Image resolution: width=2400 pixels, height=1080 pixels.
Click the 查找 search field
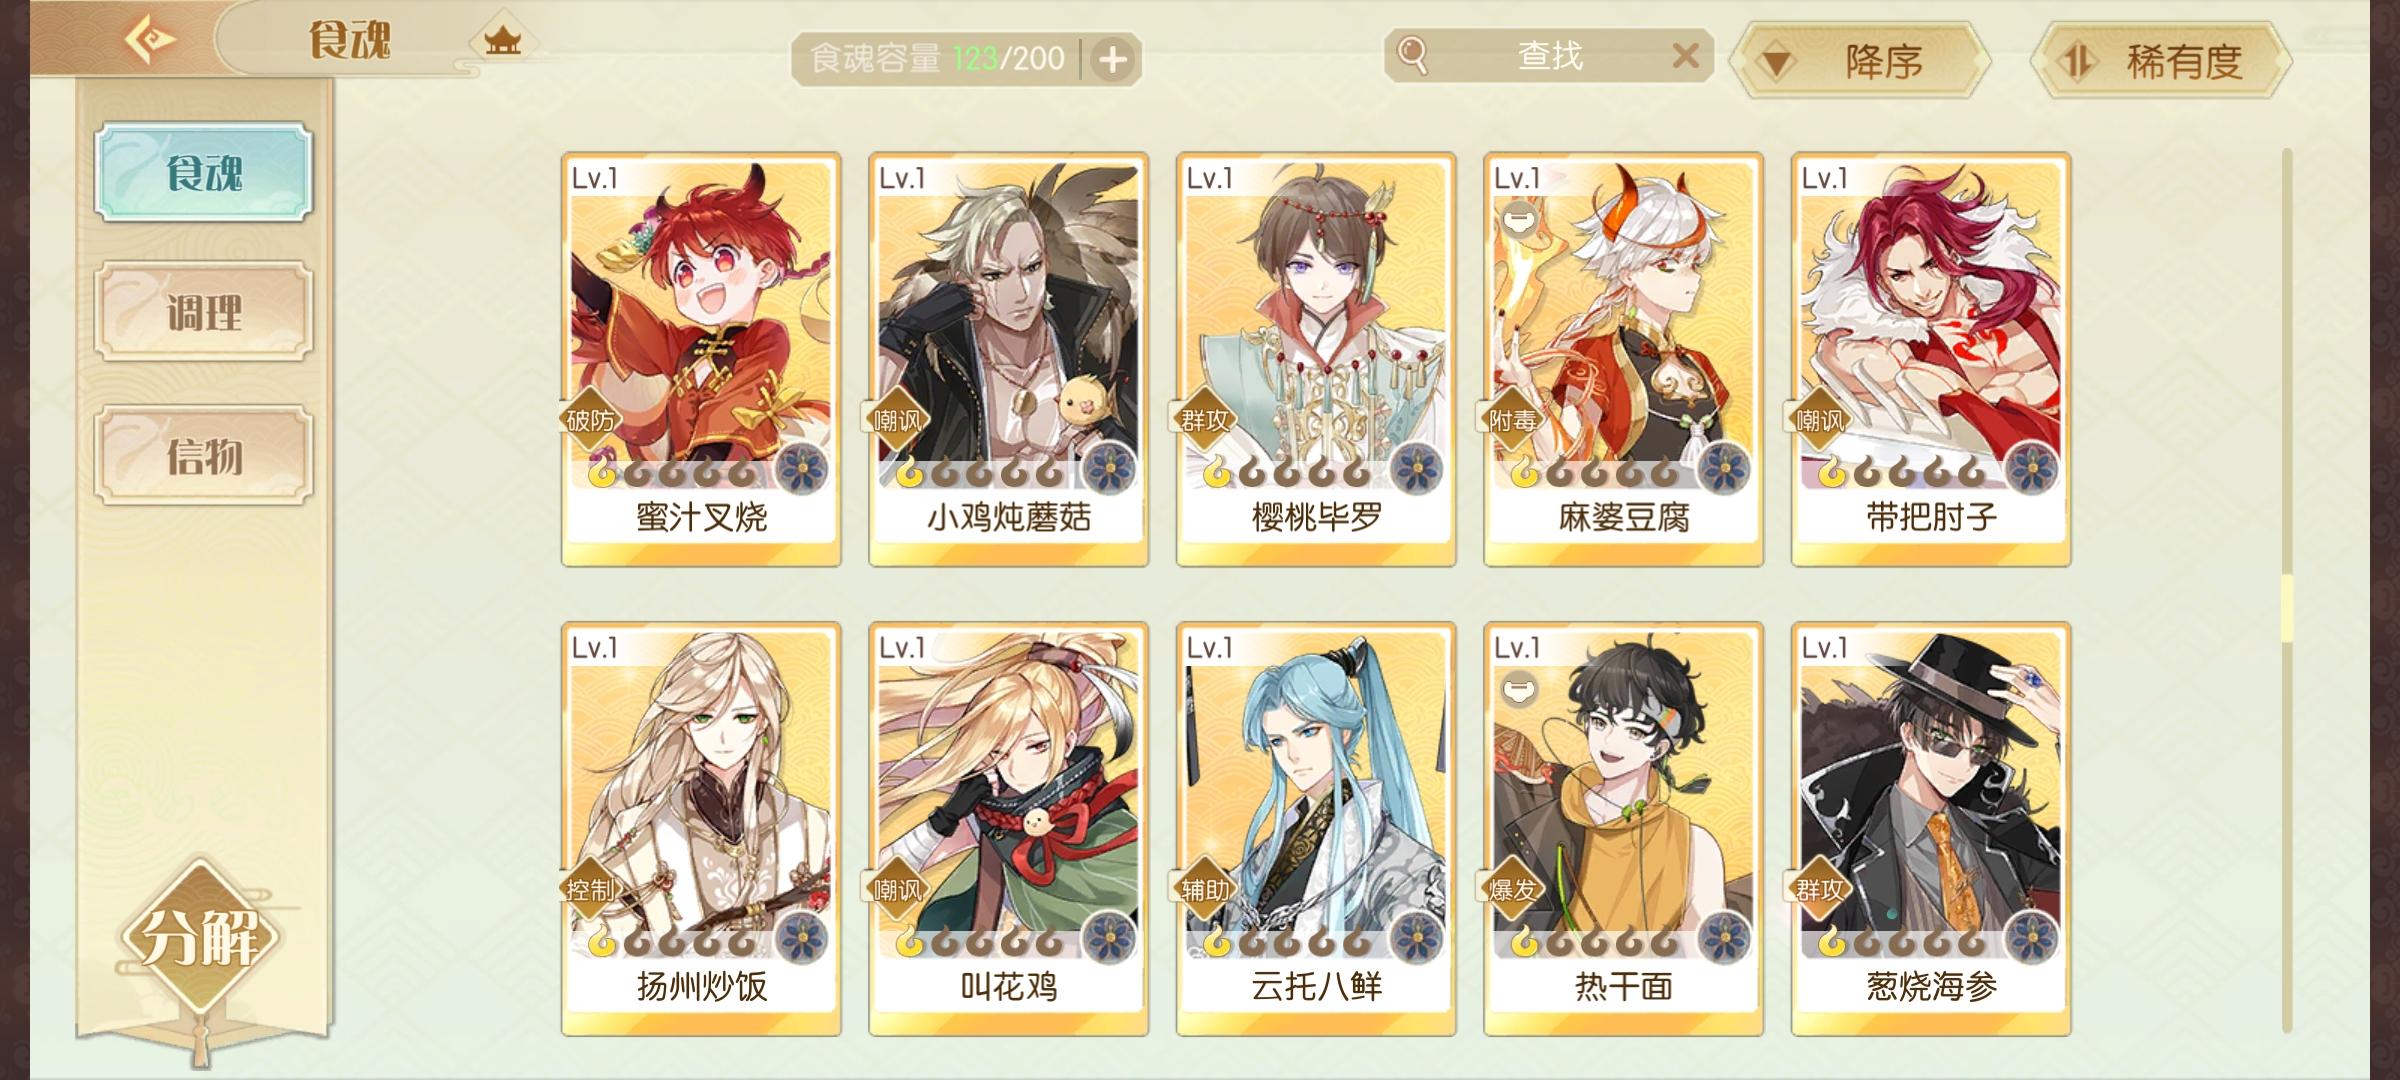pos(1549,55)
